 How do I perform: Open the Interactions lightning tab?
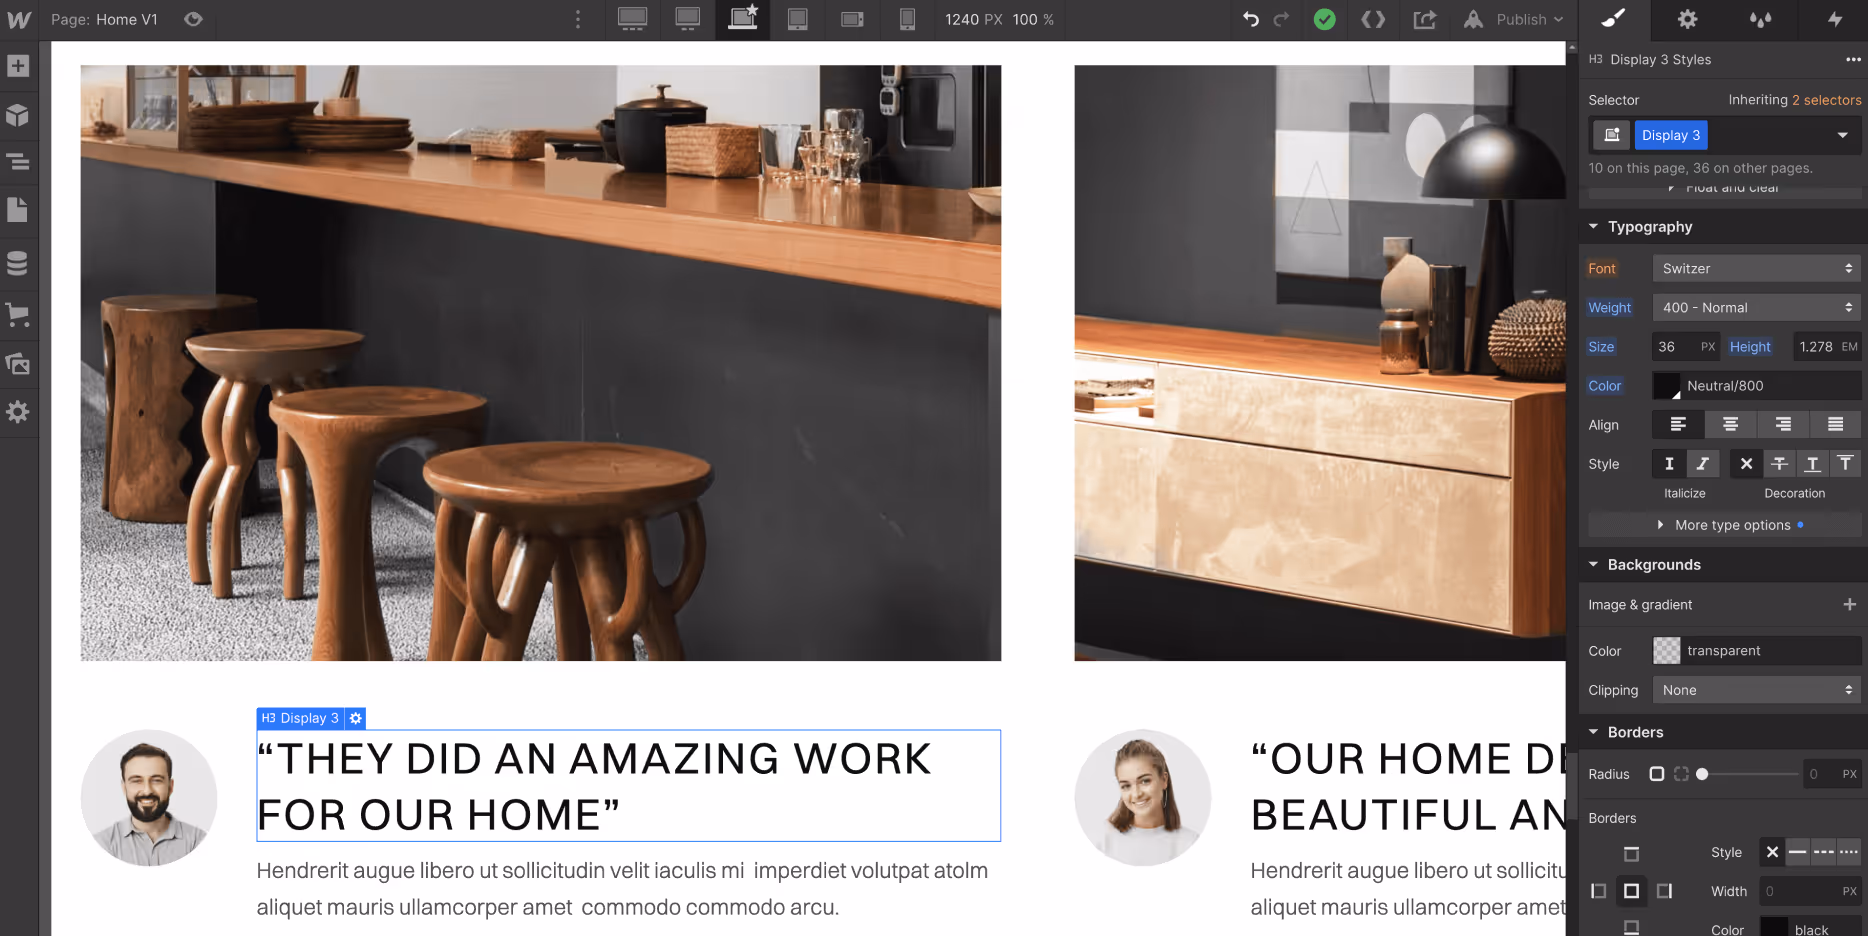click(x=1835, y=19)
